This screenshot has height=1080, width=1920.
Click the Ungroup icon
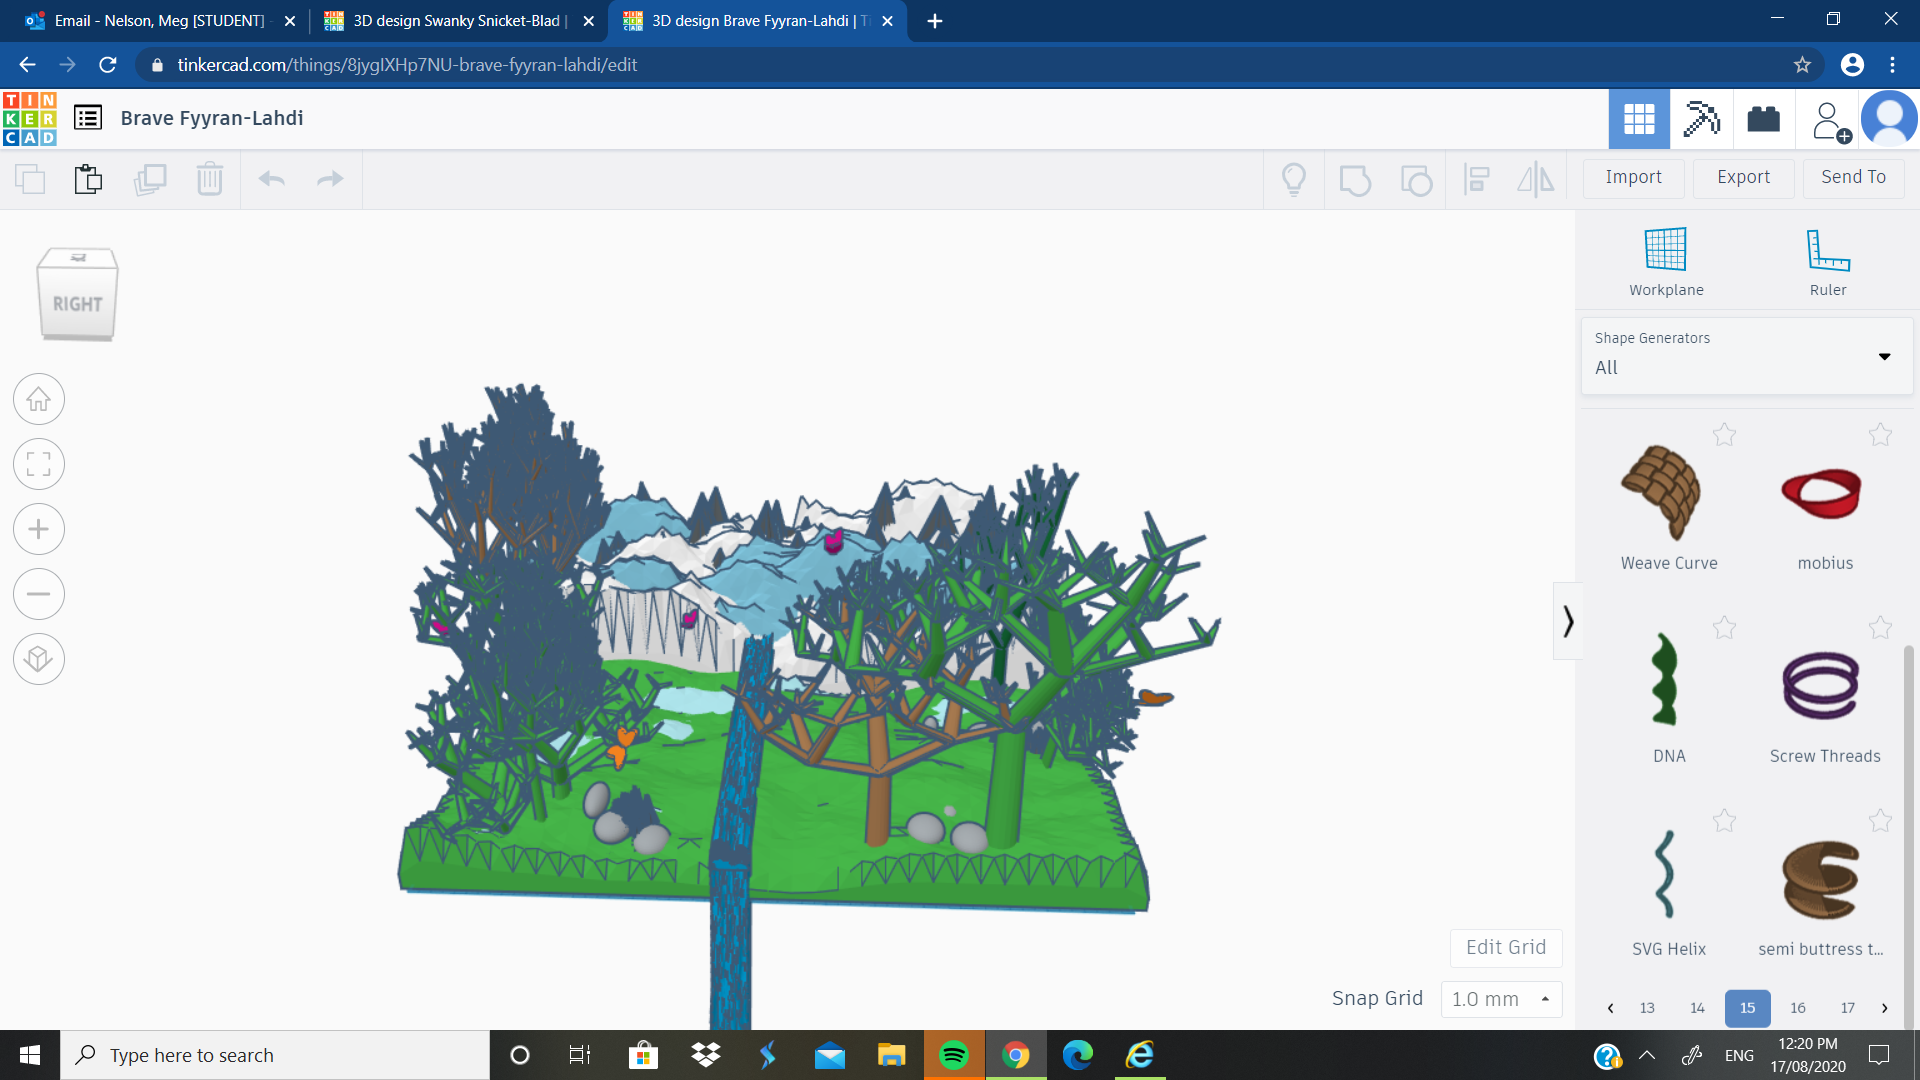pyautogui.click(x=1415, y=179)
